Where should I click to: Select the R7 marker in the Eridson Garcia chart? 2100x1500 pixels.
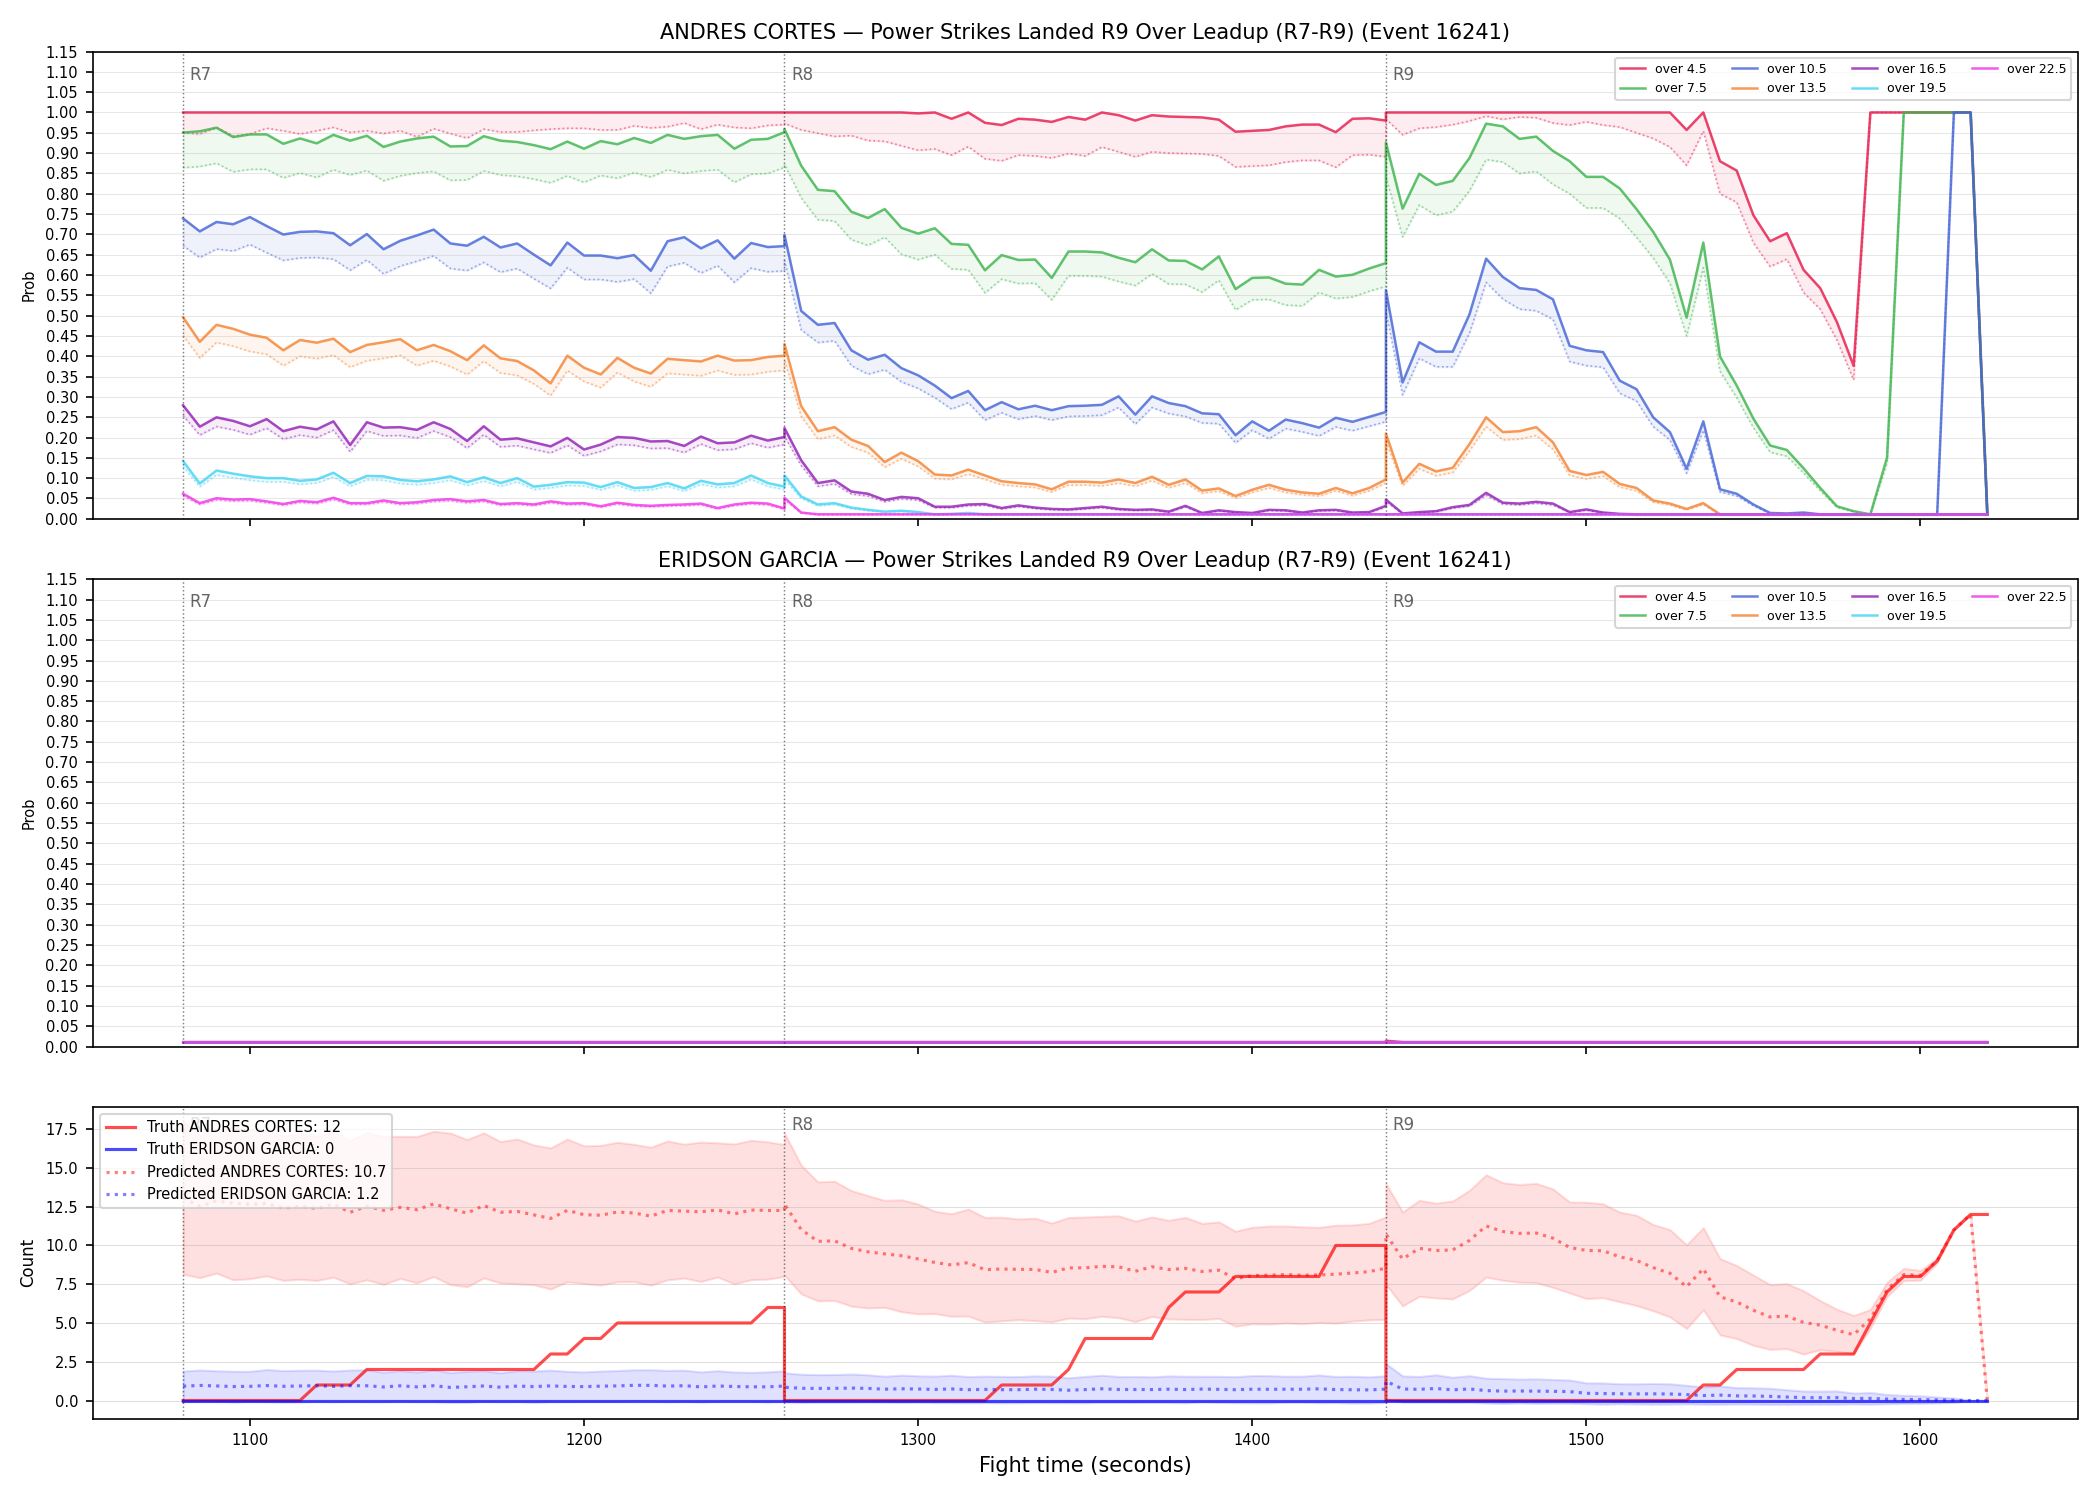(x=200, y=601)
